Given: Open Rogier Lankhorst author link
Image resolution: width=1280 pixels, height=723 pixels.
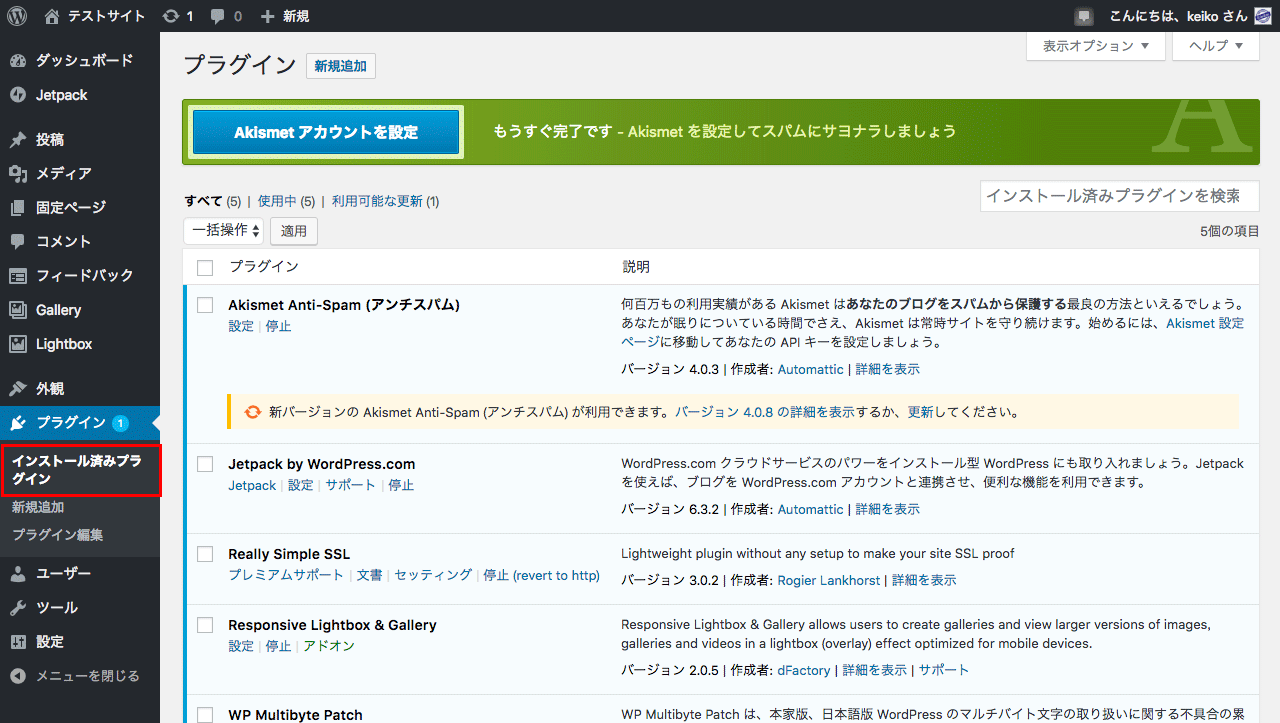Looking at the screenshot, I should pos(828,580).
